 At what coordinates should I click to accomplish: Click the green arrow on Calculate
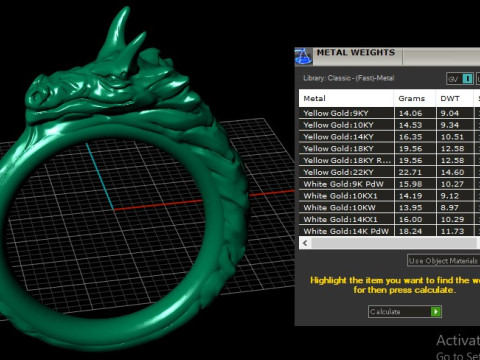[436, 312]
